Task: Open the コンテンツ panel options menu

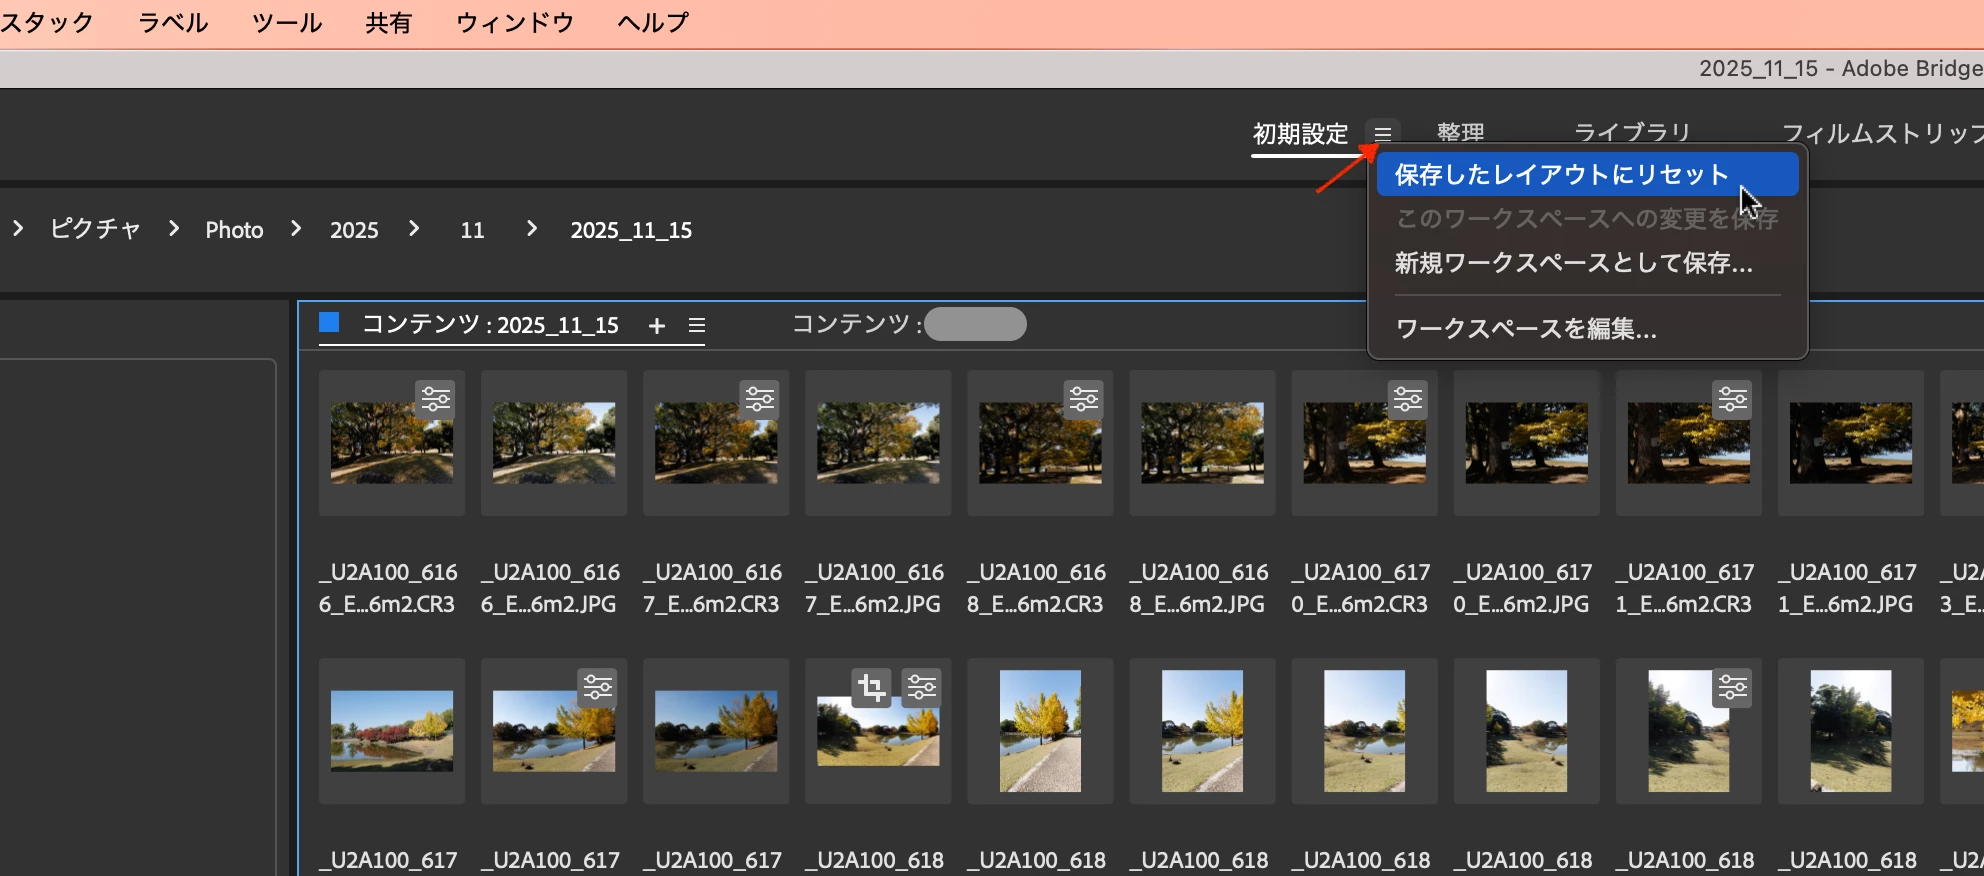Action: [x=697, y=326]
